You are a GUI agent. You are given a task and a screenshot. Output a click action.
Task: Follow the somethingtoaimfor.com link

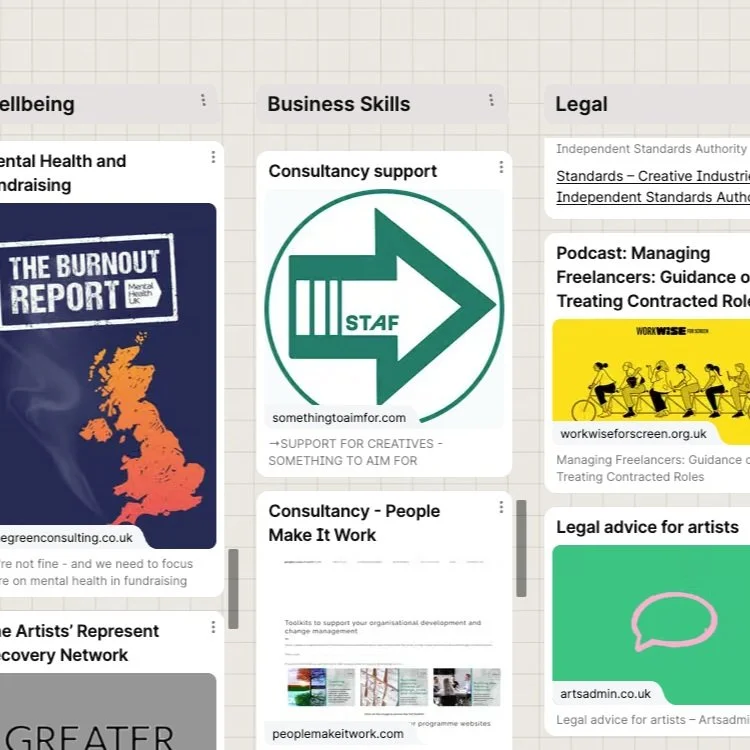point(339,418)
